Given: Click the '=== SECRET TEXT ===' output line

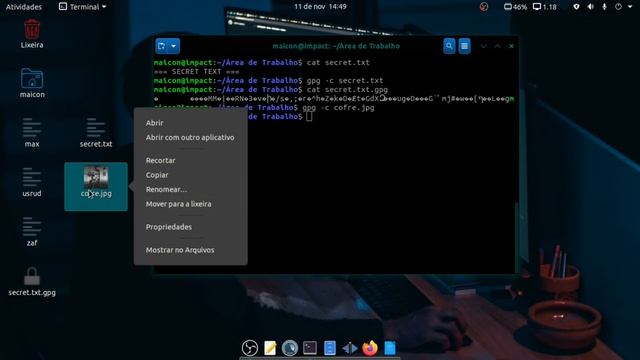Looking at the screenshot, I should pos(196,71).
